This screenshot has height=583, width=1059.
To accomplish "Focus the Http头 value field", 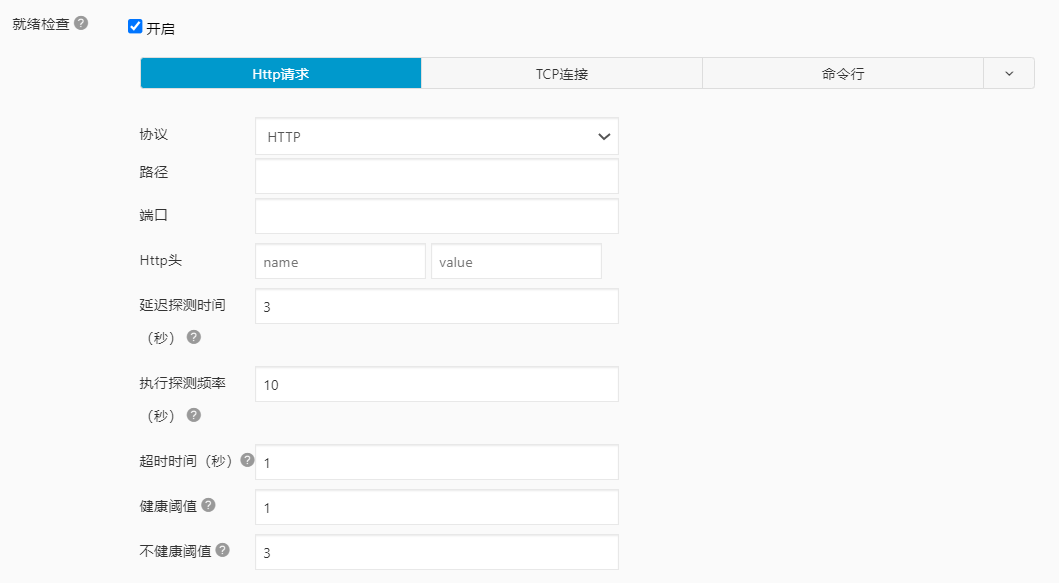I will click(x=517, y=261).
